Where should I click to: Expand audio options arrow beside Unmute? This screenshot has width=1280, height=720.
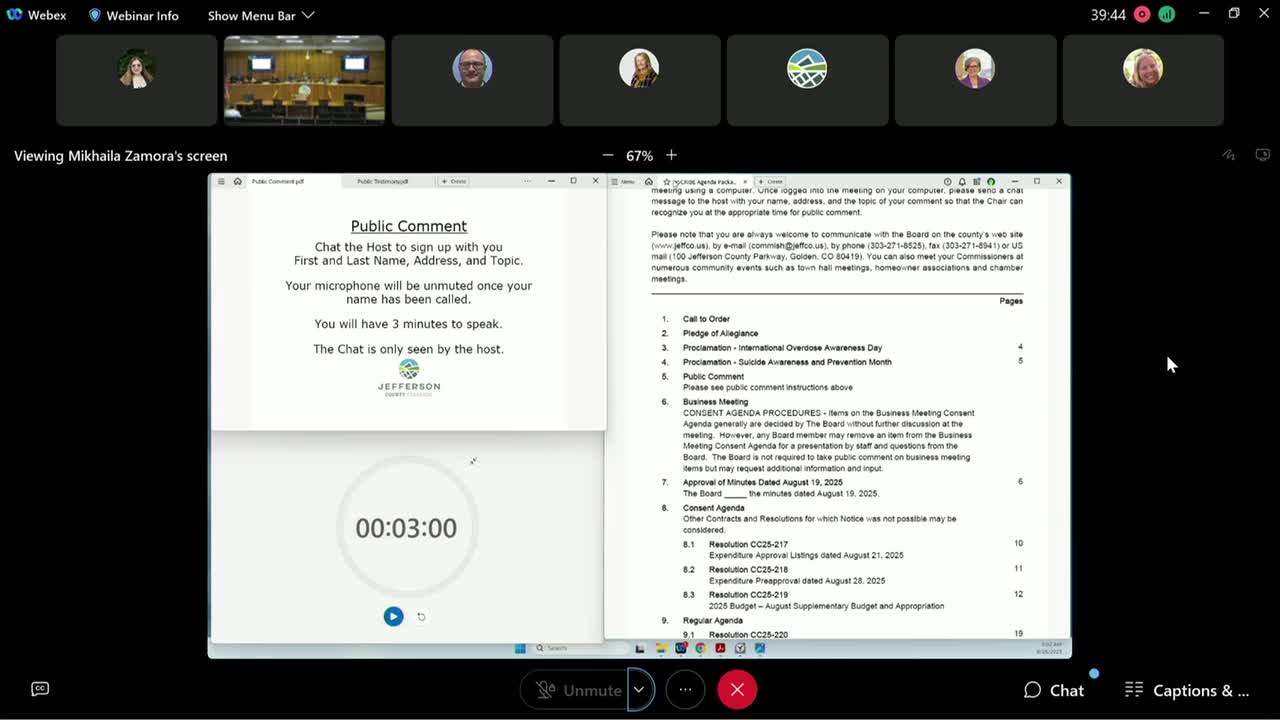point(639,690)
